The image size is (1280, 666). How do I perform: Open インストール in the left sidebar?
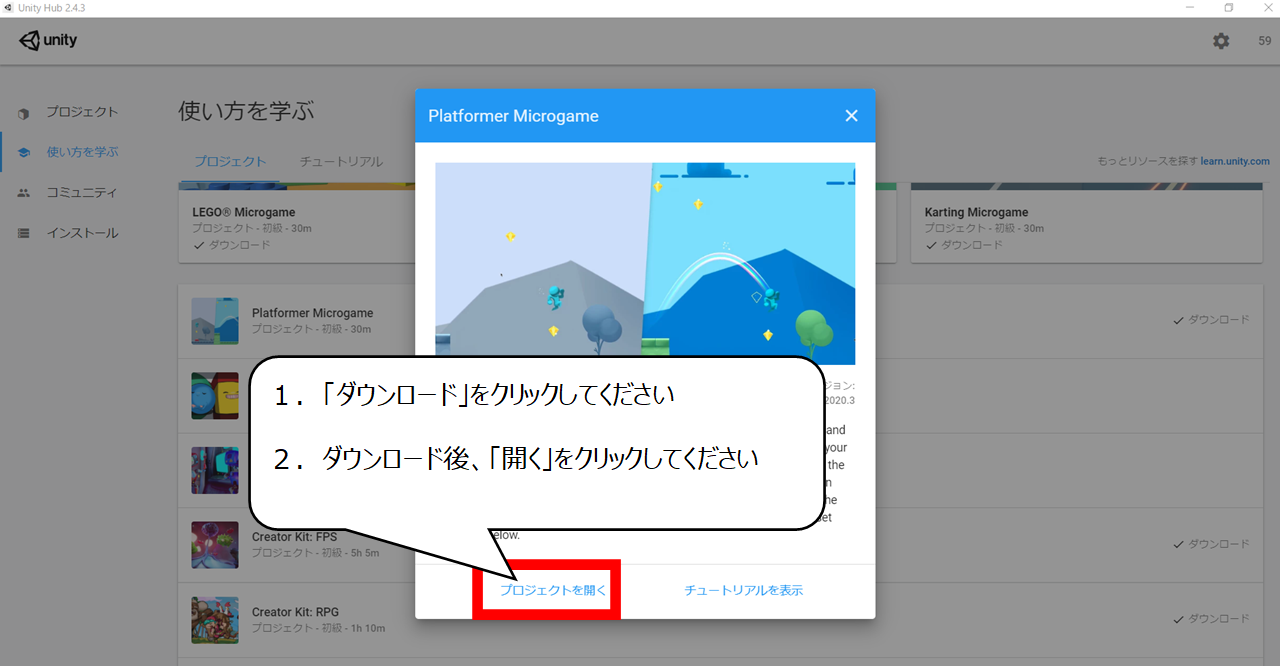tap(82, 233)
